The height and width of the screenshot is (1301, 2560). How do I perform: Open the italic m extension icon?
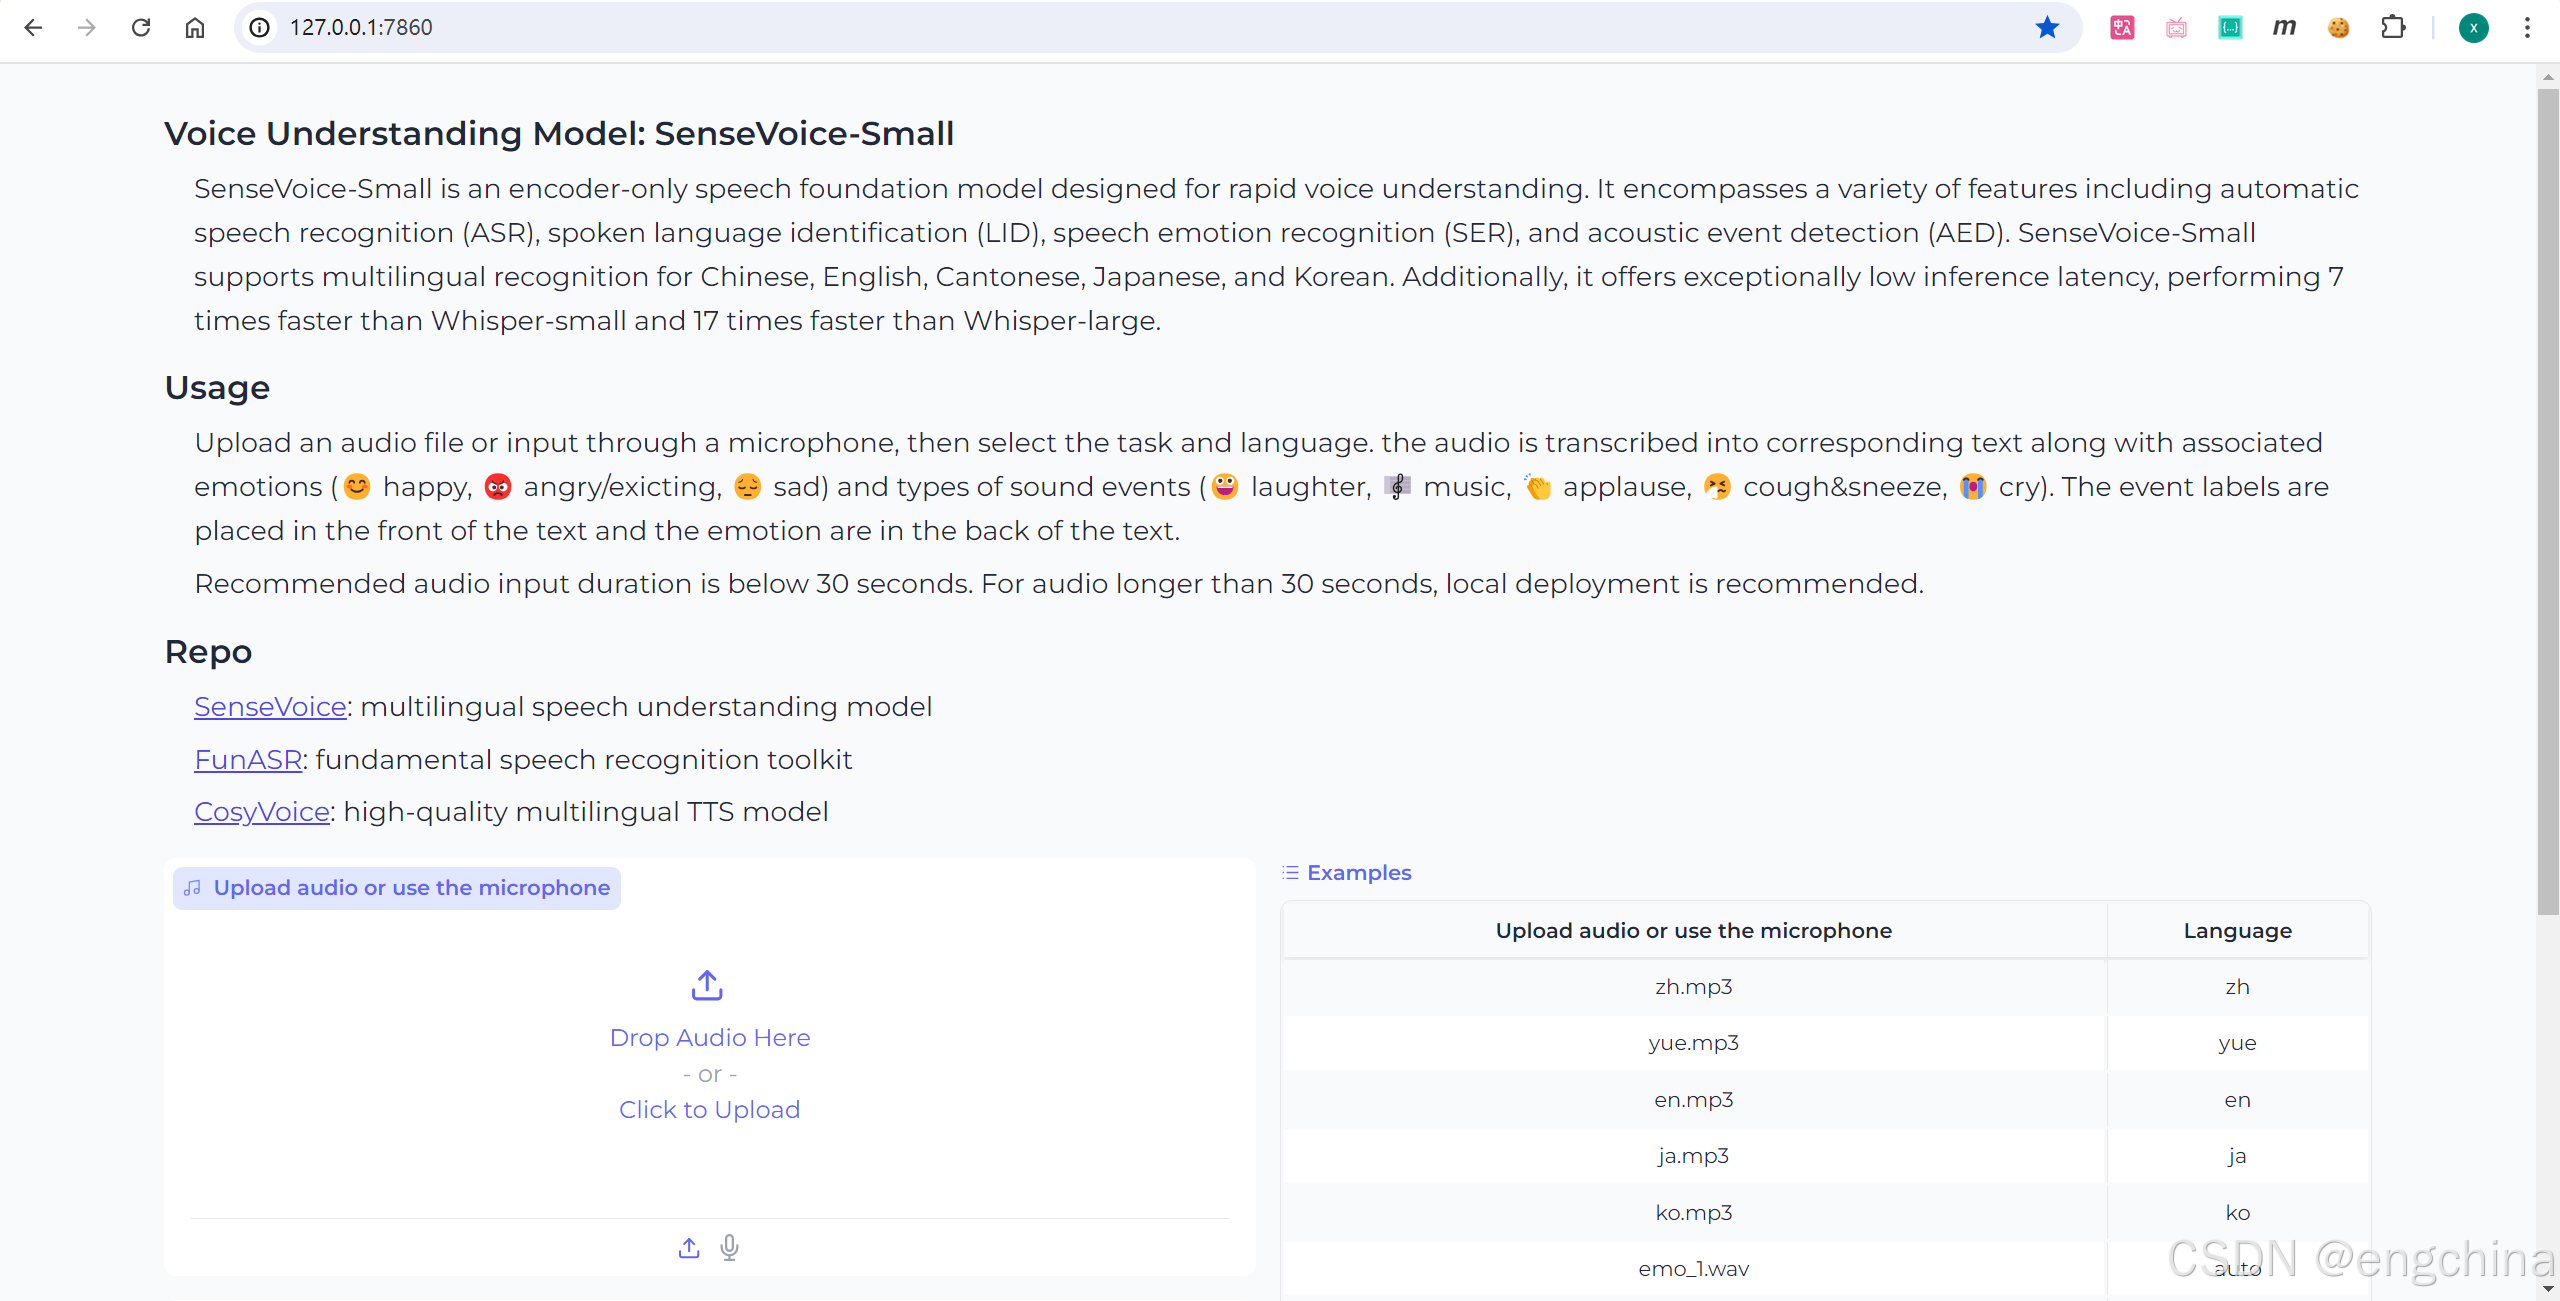2284,27
